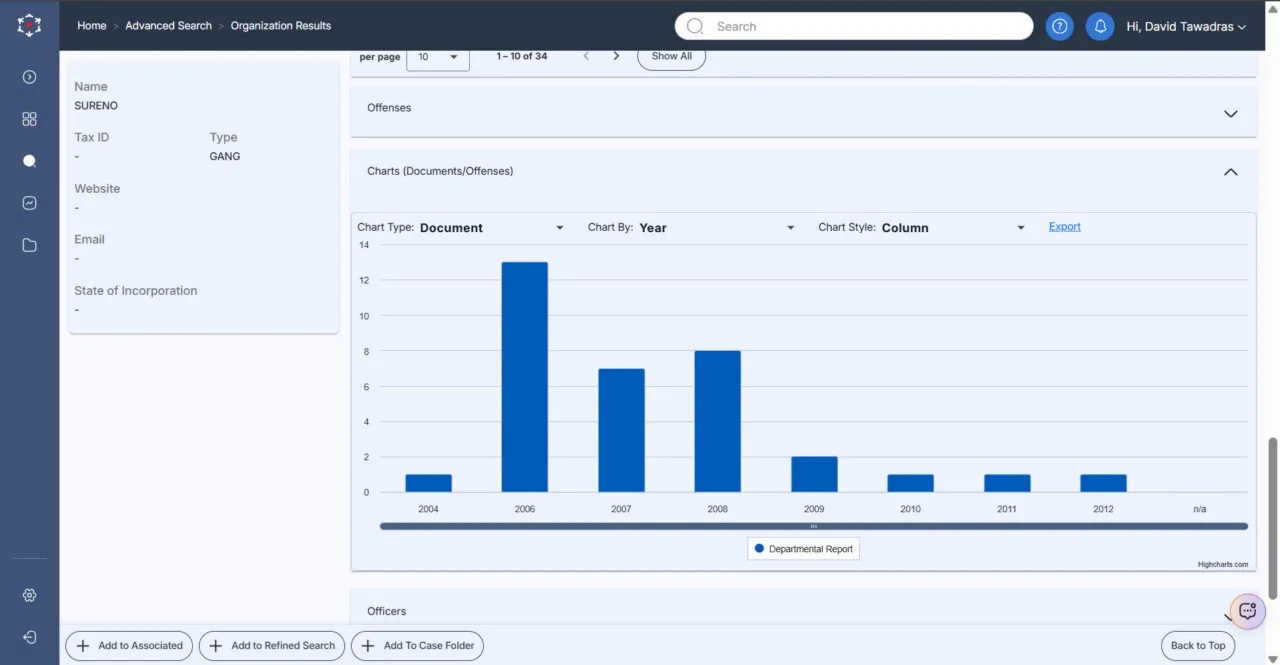Open the per page 10 dropdown

coord(438,57)
